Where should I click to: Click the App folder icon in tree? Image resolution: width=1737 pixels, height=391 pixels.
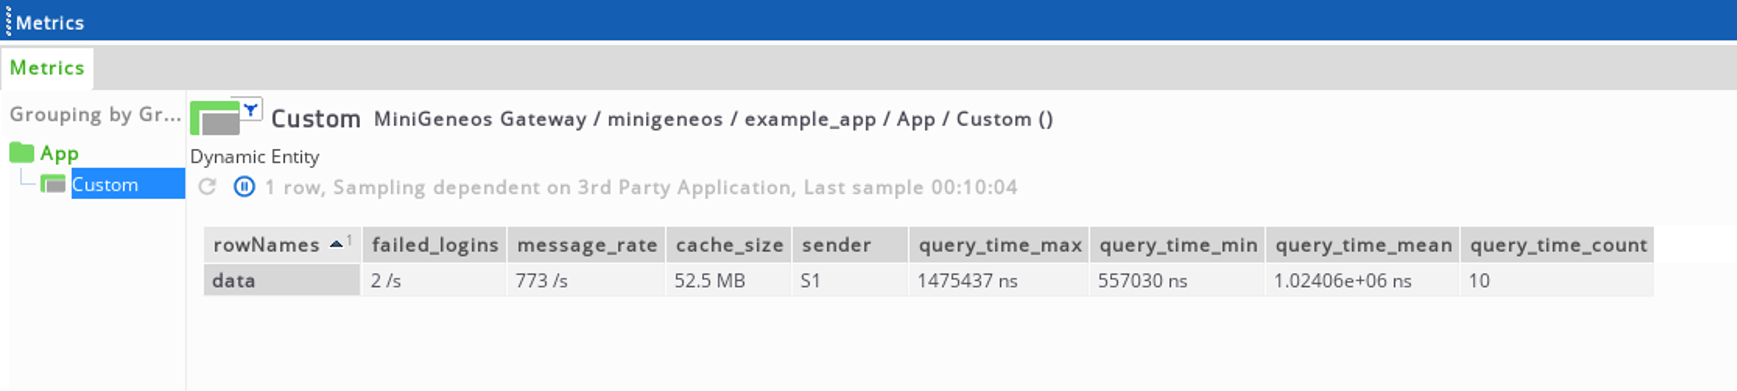click(x=21, y=153)
